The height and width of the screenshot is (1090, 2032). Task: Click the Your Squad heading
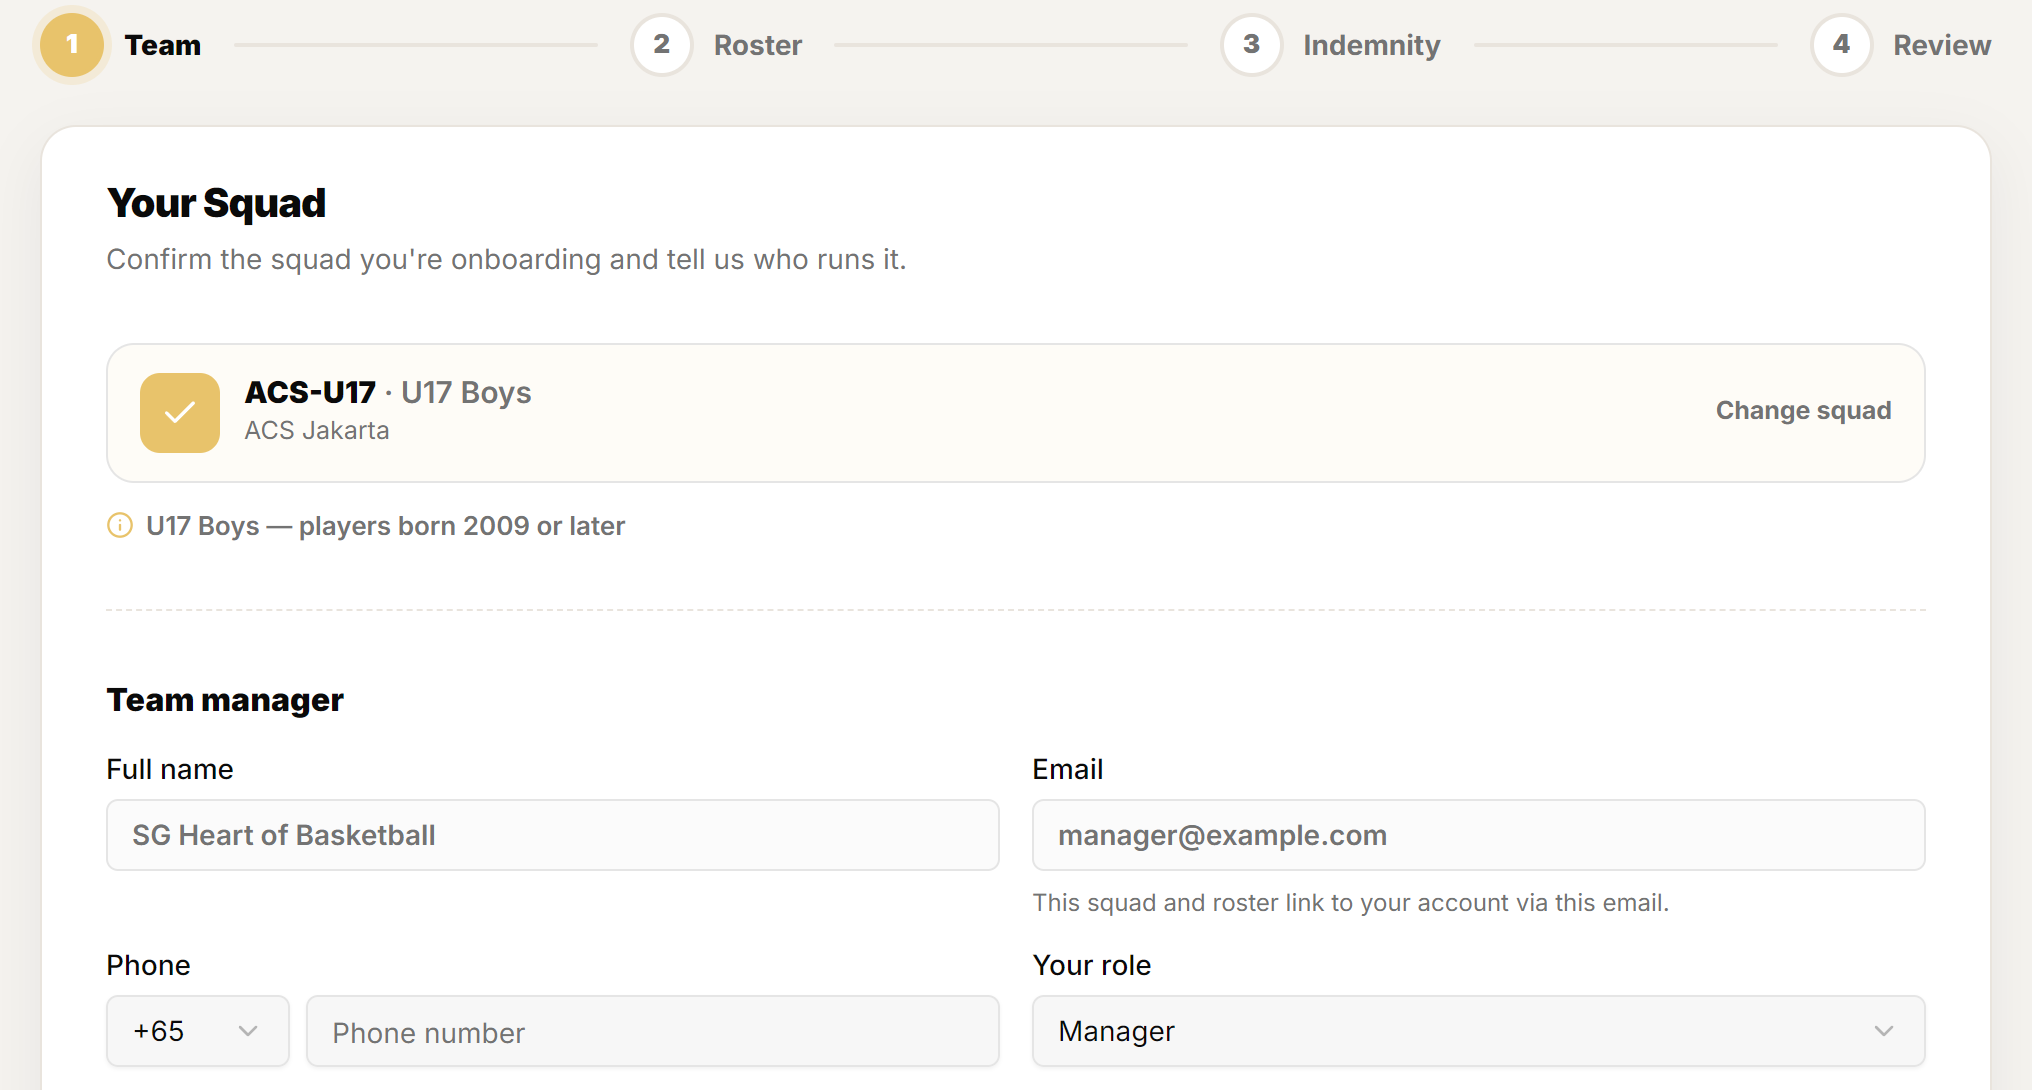(217, 203)
